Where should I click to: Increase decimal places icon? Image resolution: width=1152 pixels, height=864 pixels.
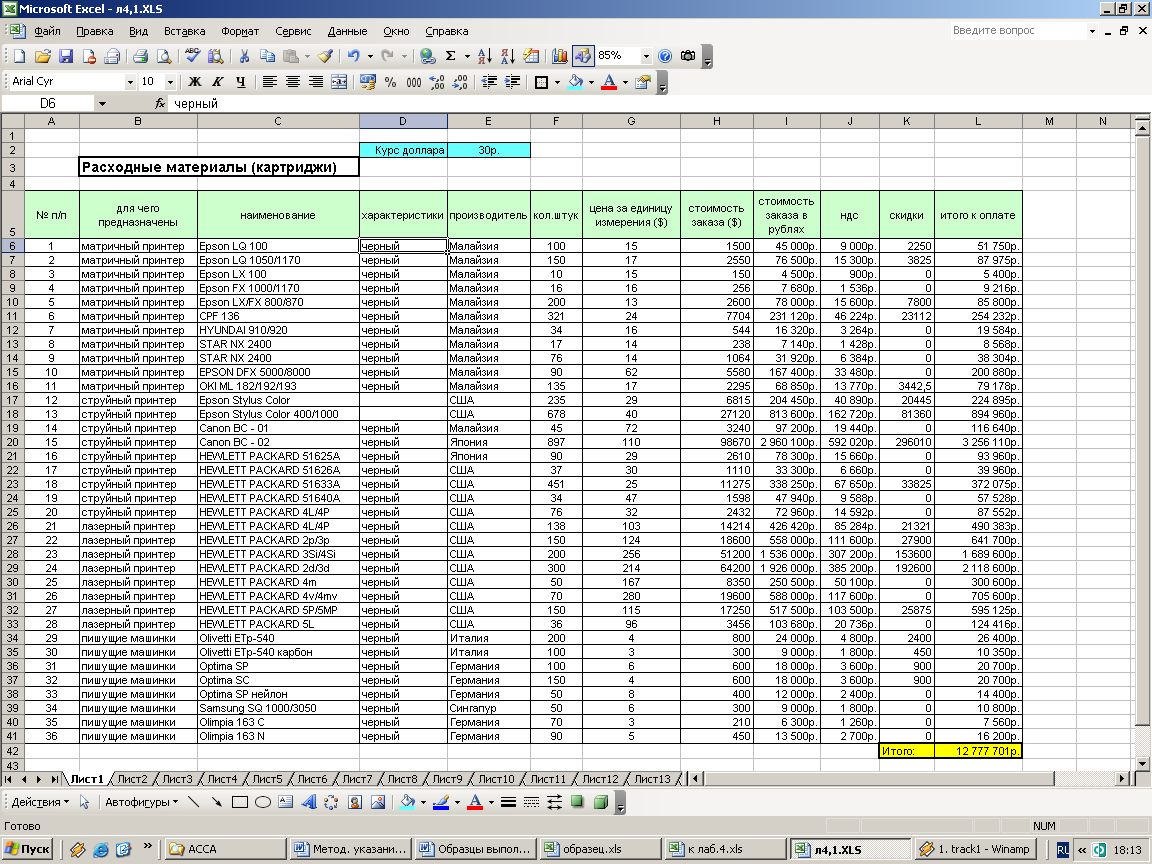coord(437,82)
